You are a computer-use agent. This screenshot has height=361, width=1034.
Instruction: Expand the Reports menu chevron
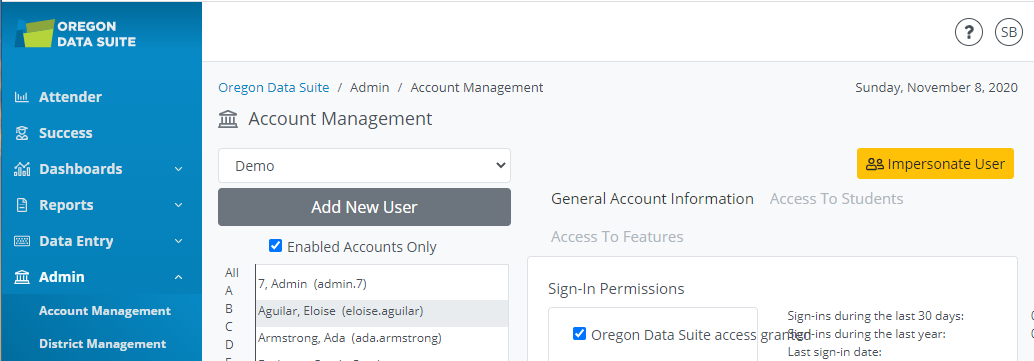click(178, 205)
